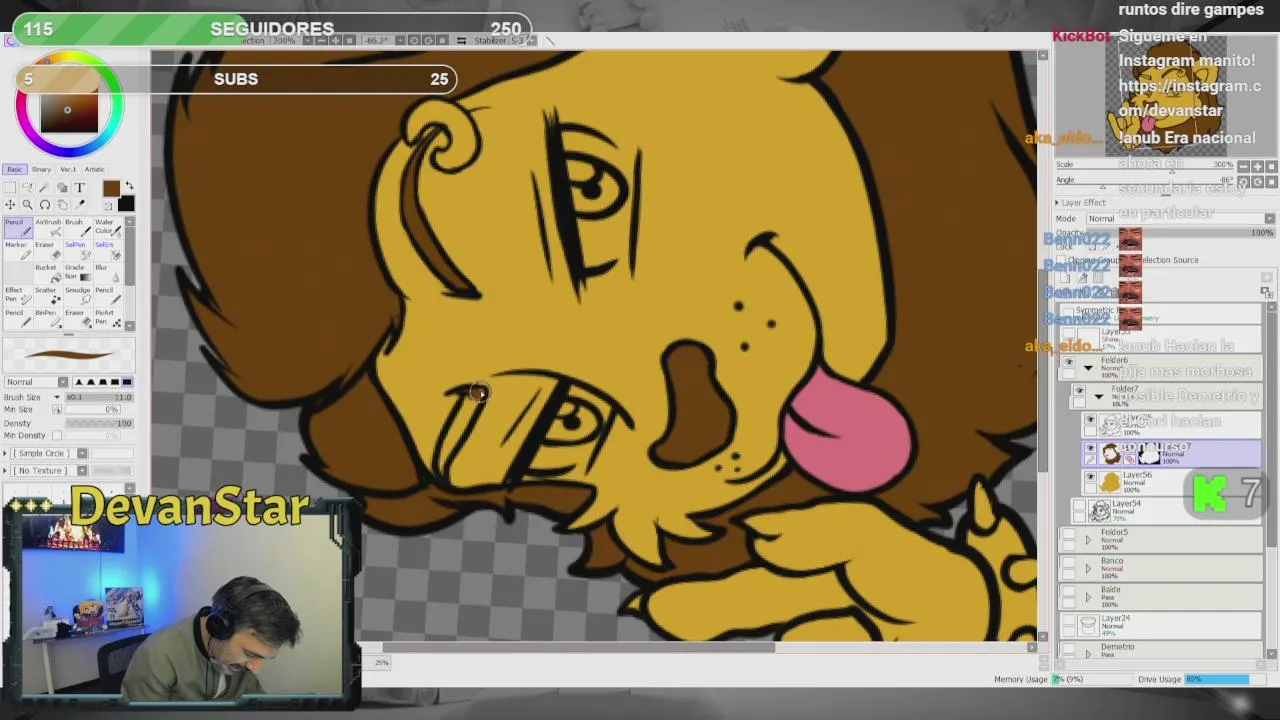This screenshot has width=1280, height=720.
Task: Switch to the Basic tool tab
Action: (x=15, y=169)
